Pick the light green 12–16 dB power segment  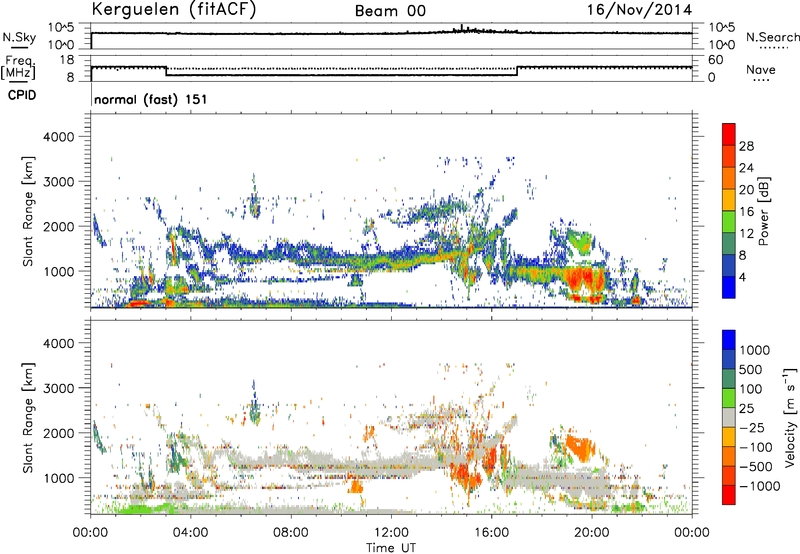coord(729,221)
